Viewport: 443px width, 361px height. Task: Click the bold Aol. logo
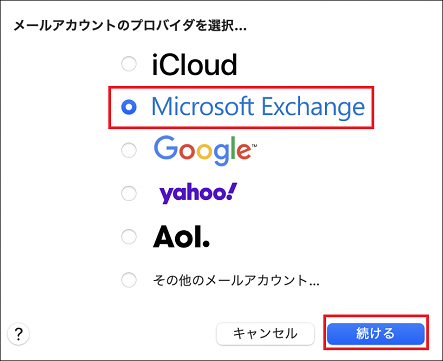pos(181,237)
